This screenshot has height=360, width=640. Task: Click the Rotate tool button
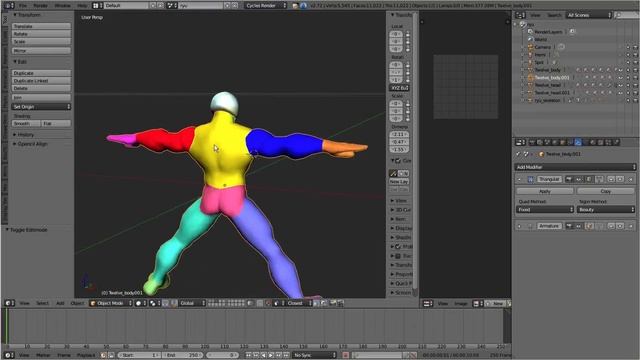click(41, 34)
